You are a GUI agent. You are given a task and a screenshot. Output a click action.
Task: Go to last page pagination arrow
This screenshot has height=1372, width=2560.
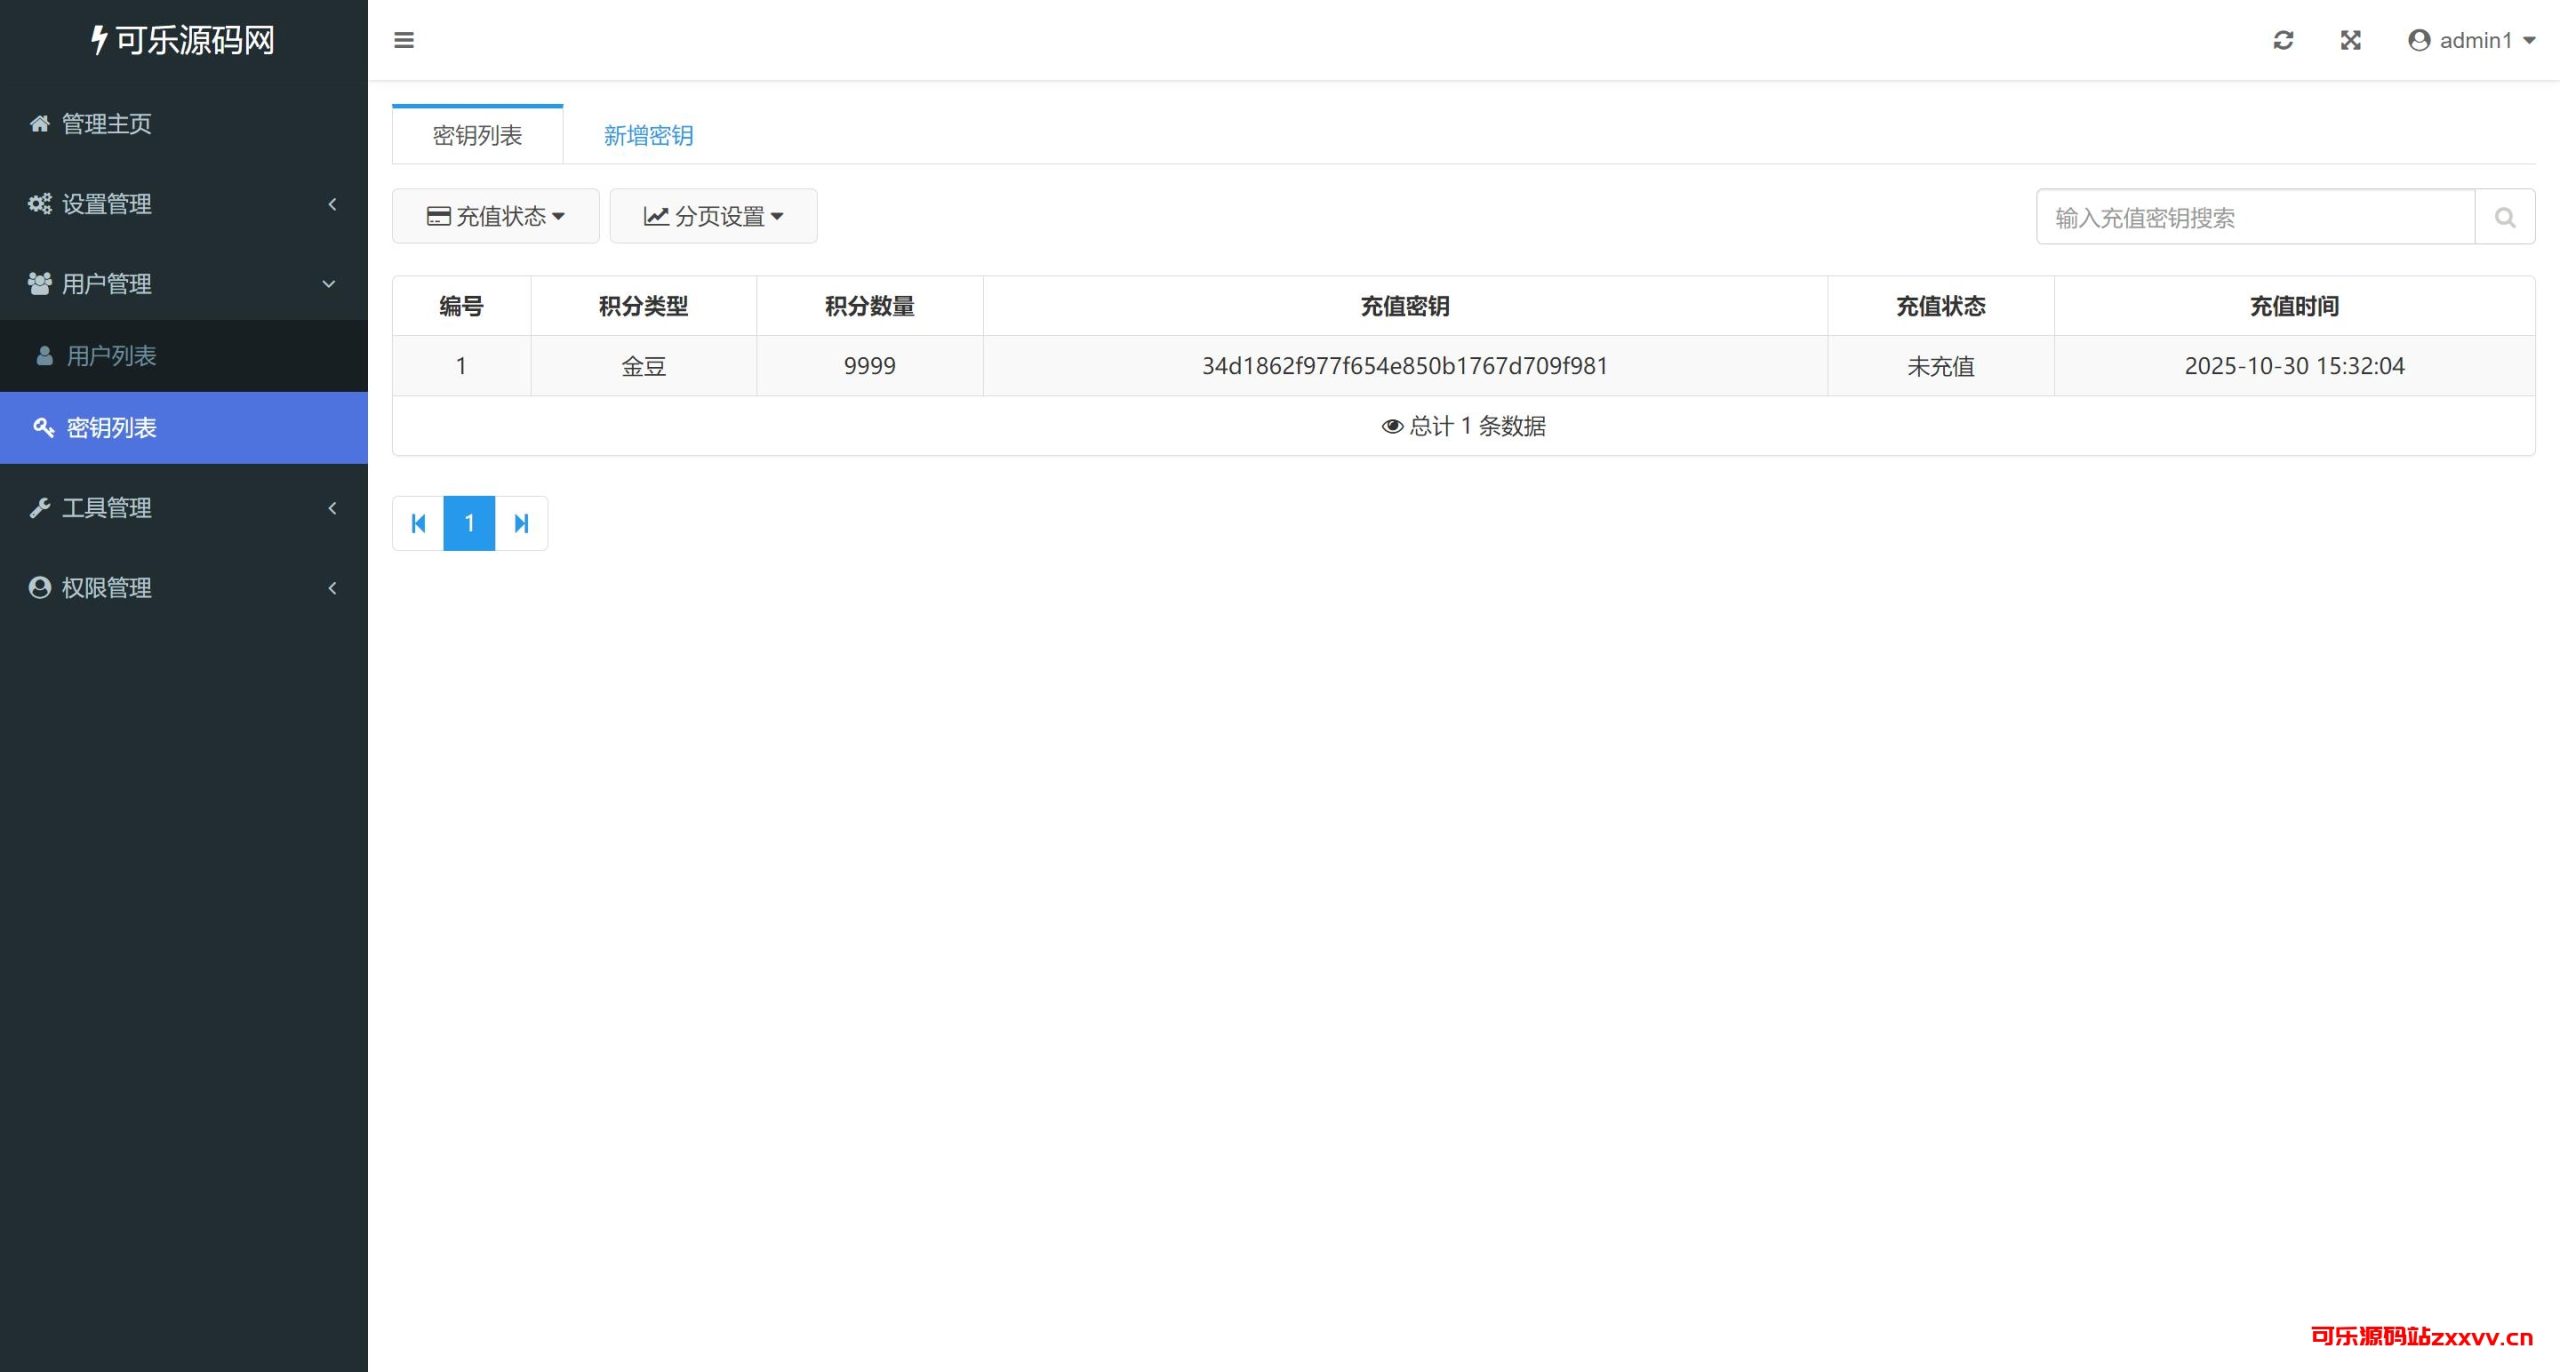(x=521, y=523)
